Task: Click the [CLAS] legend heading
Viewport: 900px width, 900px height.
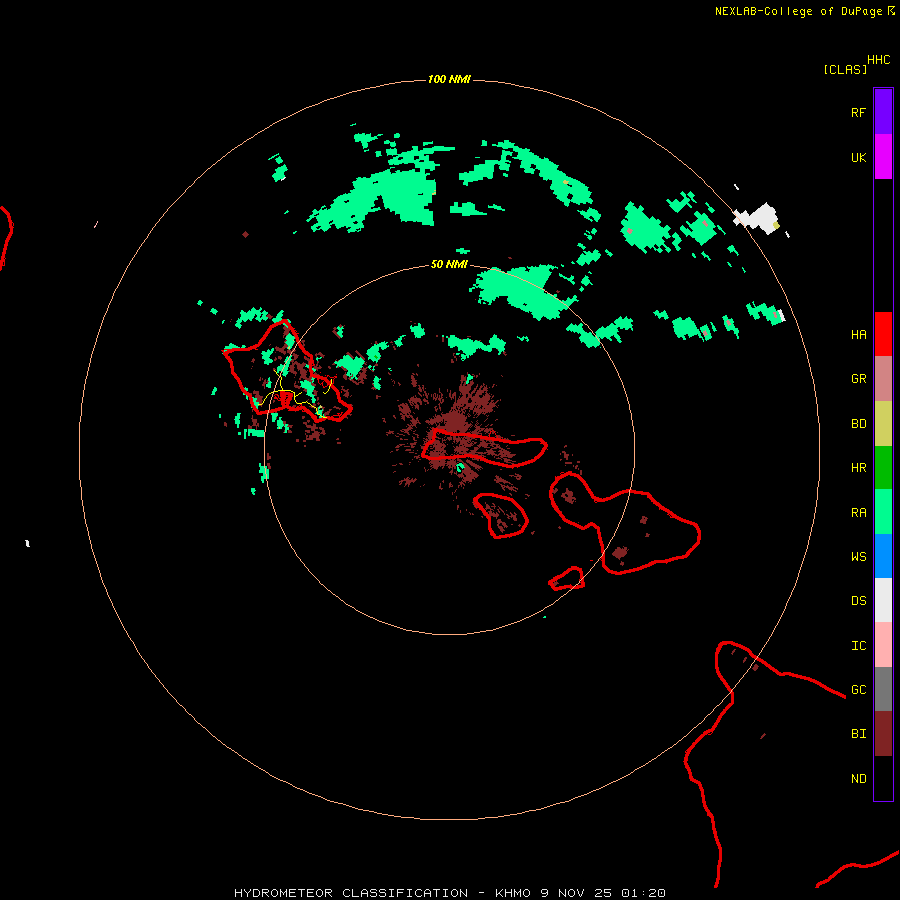Action: pyautogui.click(x=845, y=69)
